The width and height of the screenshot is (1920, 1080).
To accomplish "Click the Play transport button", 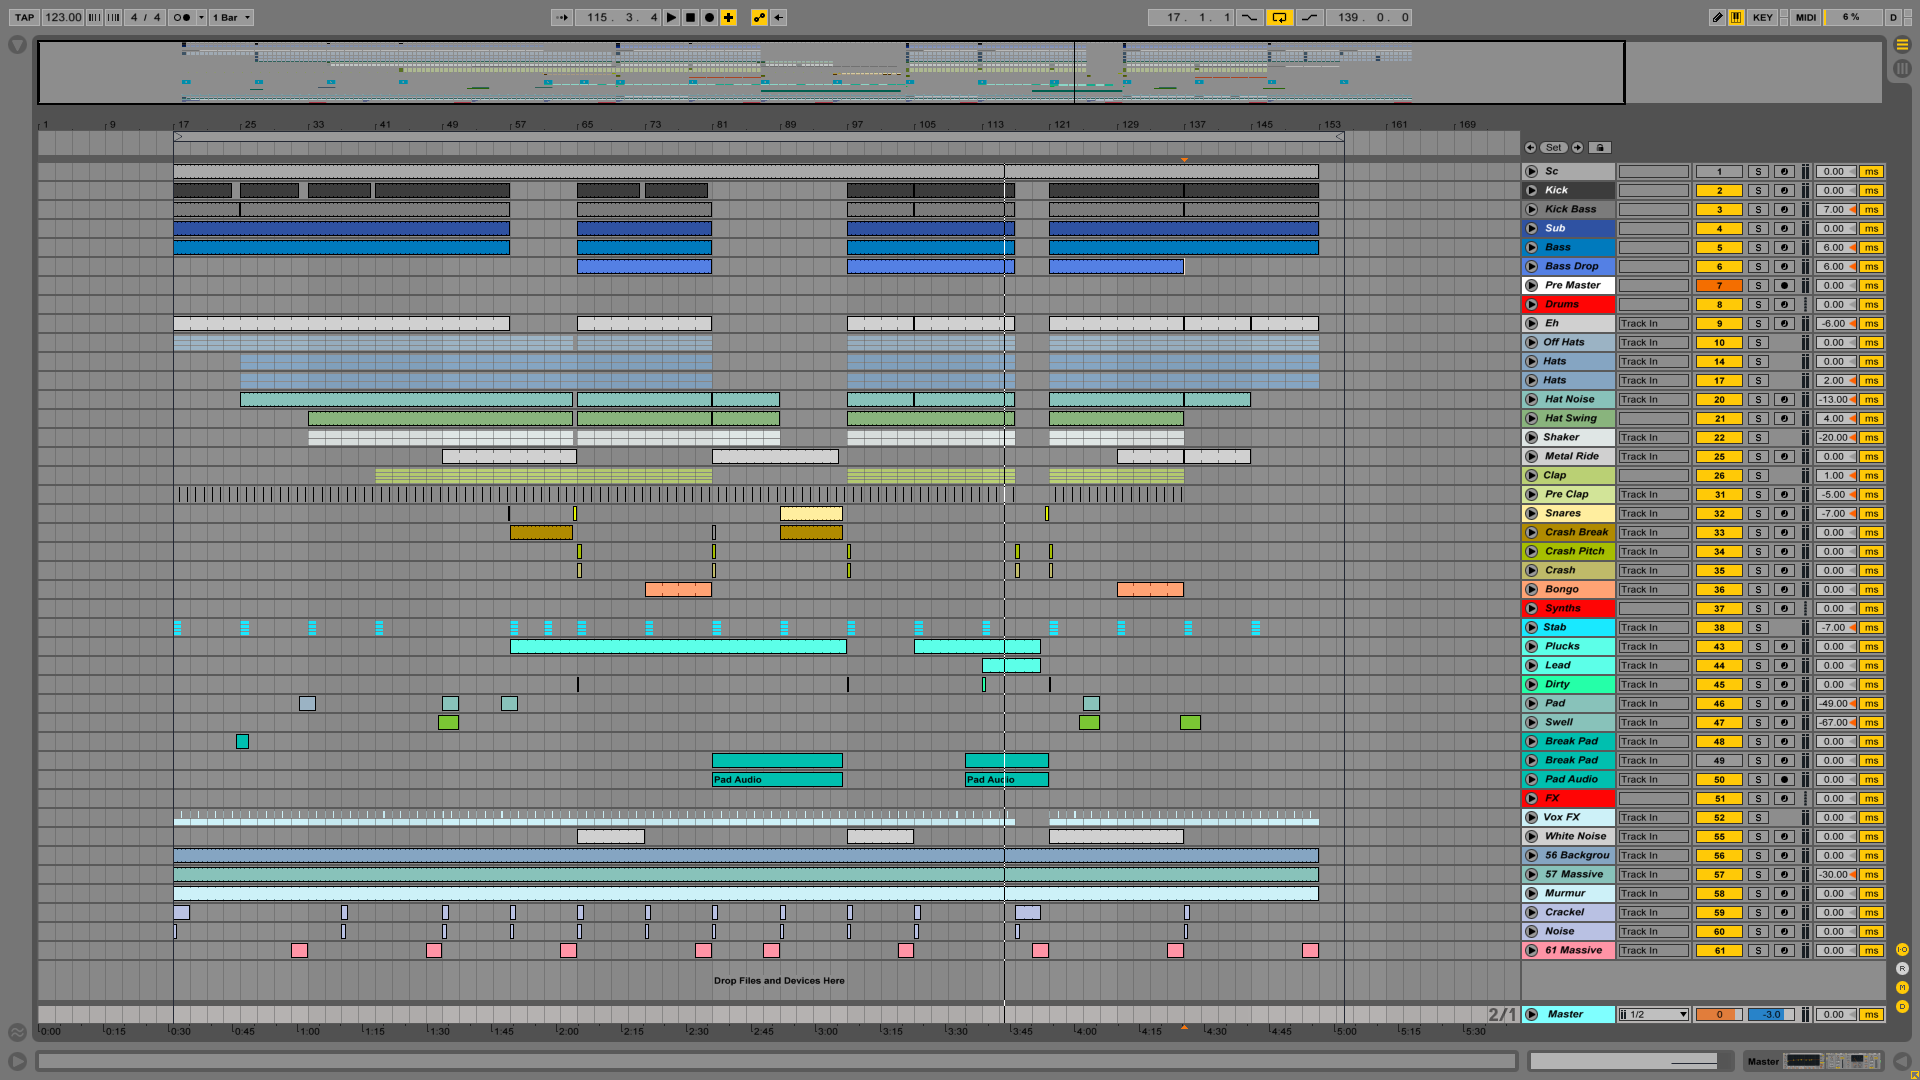I will (x=671, y=17).
